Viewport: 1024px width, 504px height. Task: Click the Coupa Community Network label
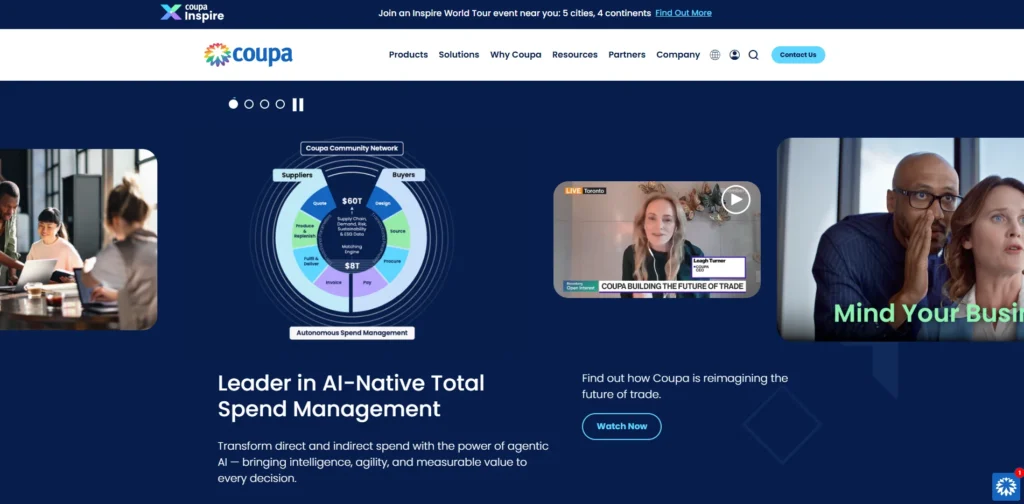coord(351,148)
